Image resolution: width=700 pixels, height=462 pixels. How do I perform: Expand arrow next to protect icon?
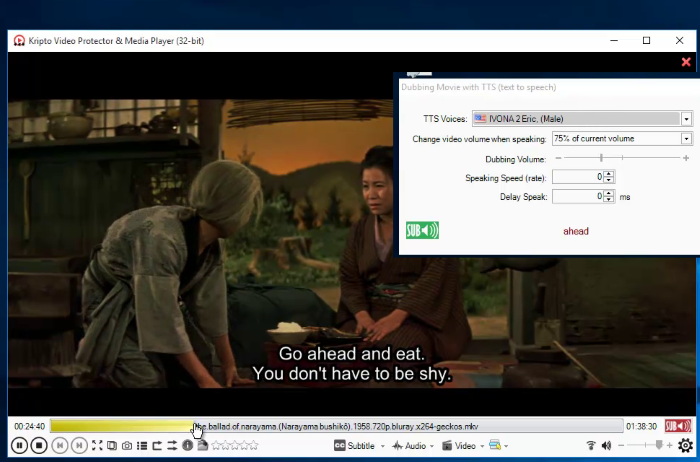tap(506, 446)
